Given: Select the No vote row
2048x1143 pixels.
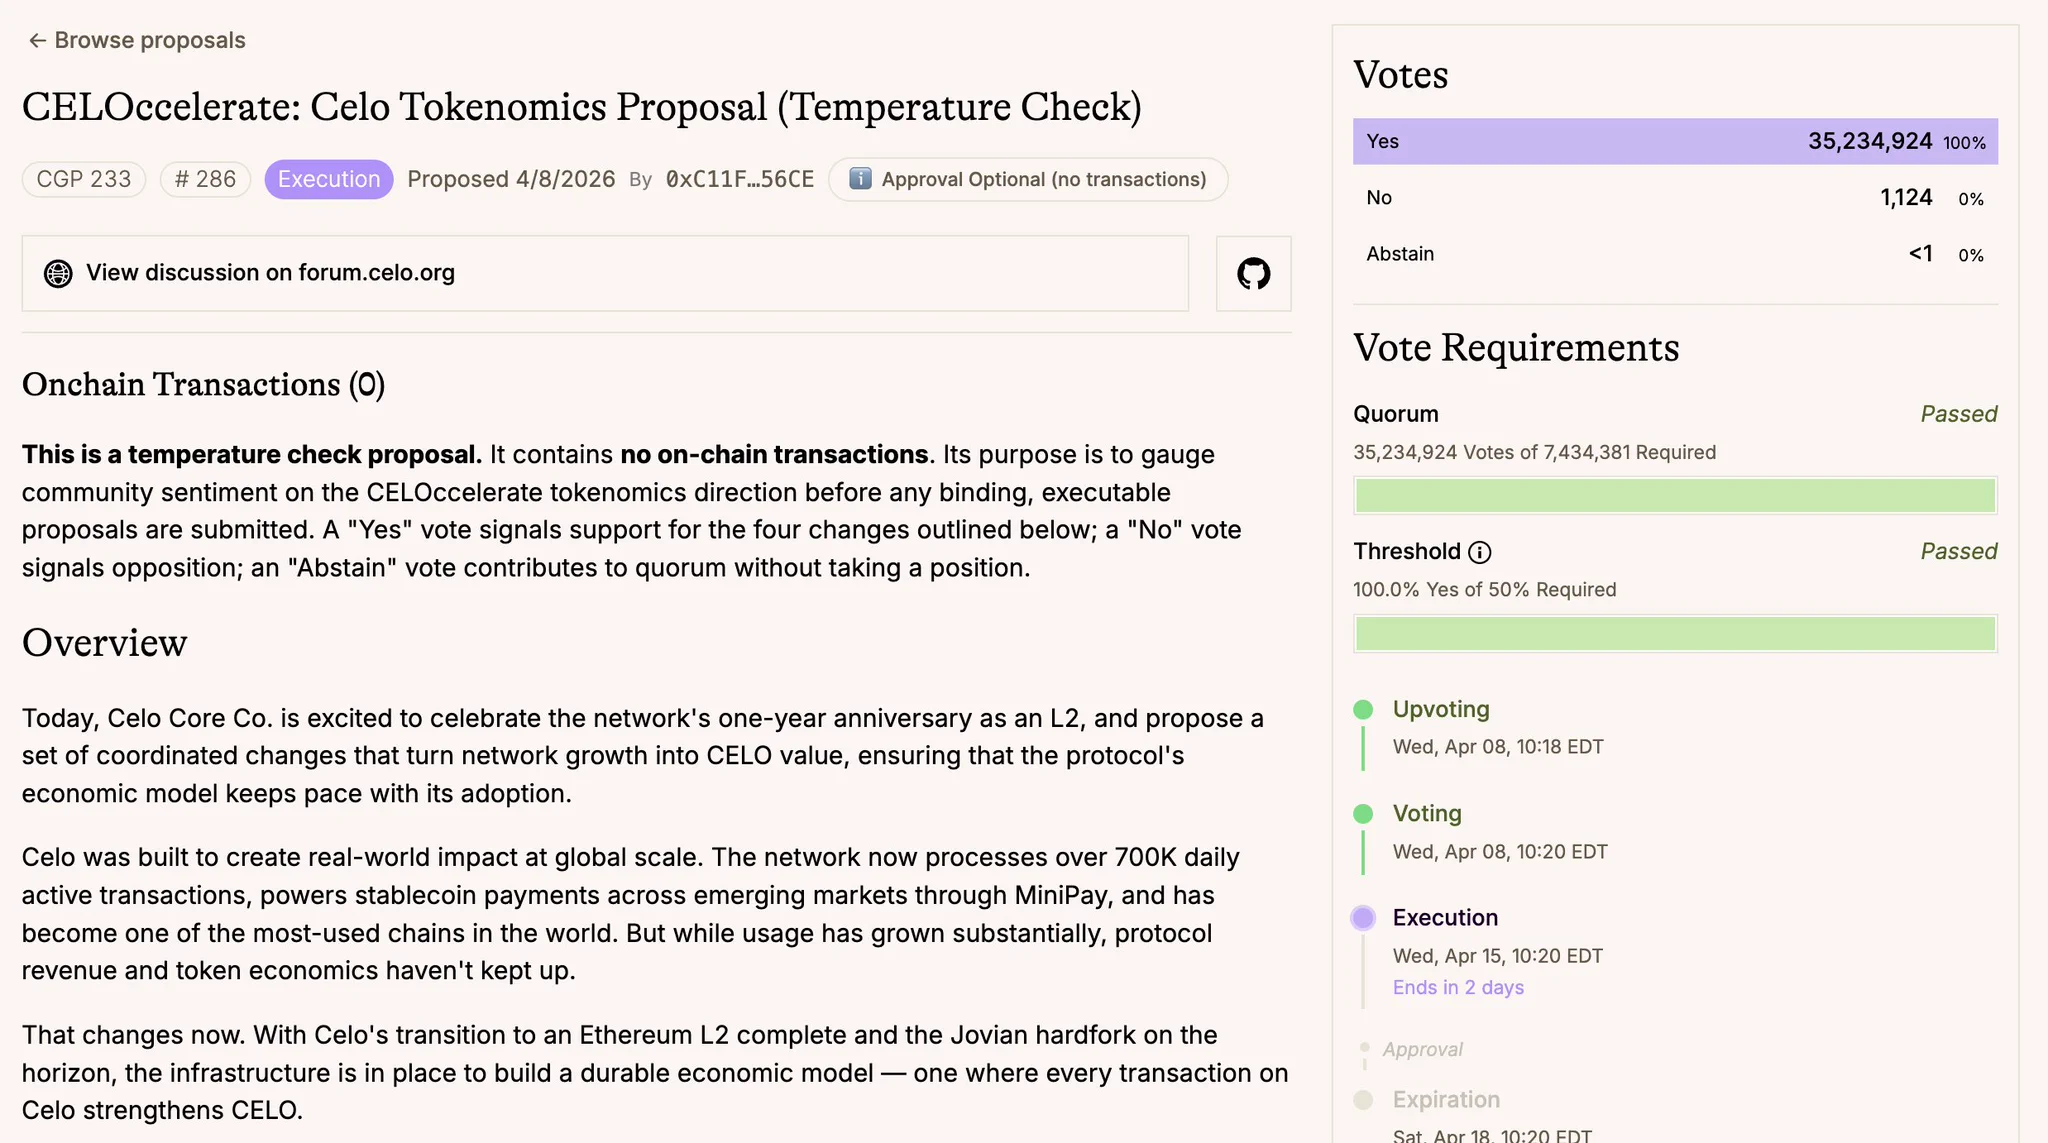Looking at the screenshot, I should [x=1675, y=198].
